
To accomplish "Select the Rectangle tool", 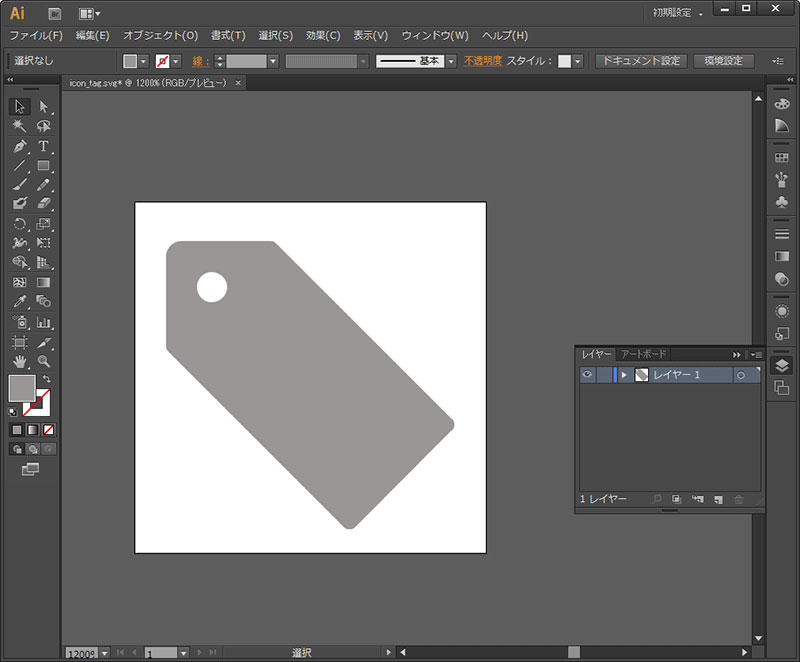I will (x=43, y=166).
